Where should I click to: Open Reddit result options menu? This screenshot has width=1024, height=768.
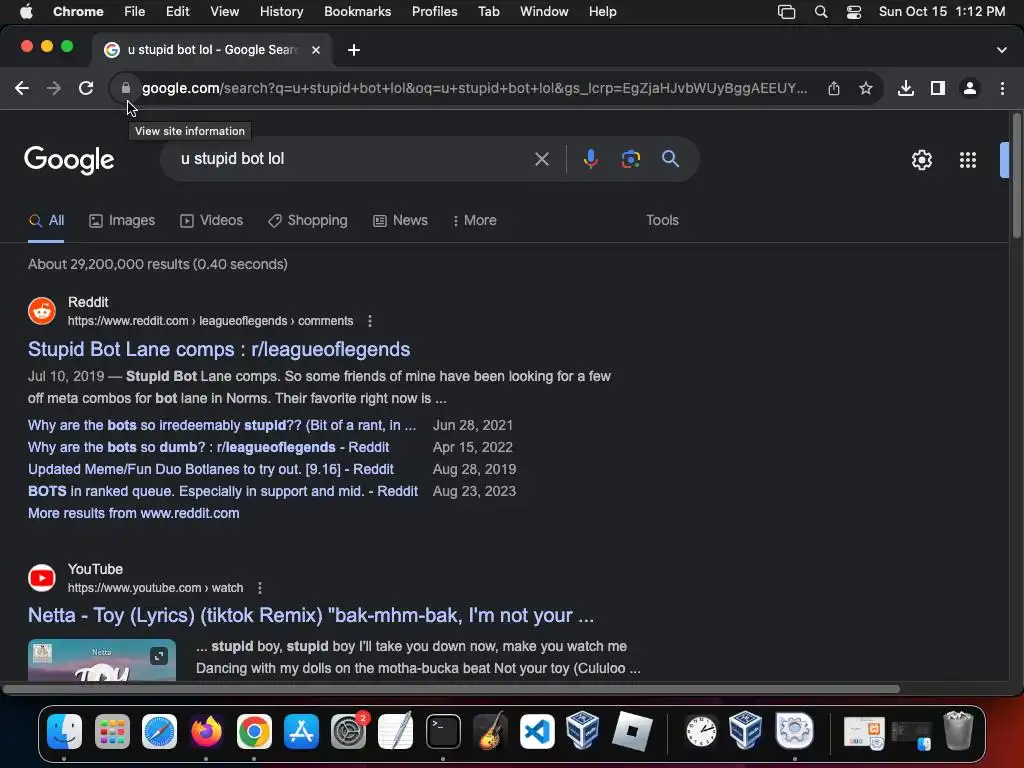coord(370,321)
